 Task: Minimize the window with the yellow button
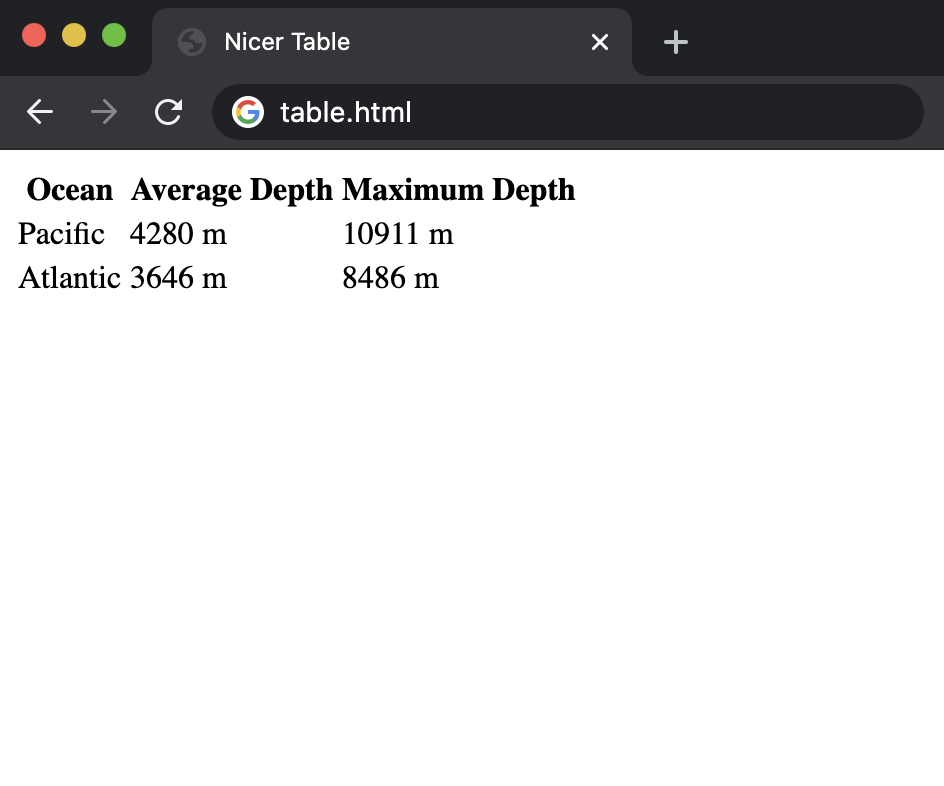pyautogui.click(x=74, y=35)
